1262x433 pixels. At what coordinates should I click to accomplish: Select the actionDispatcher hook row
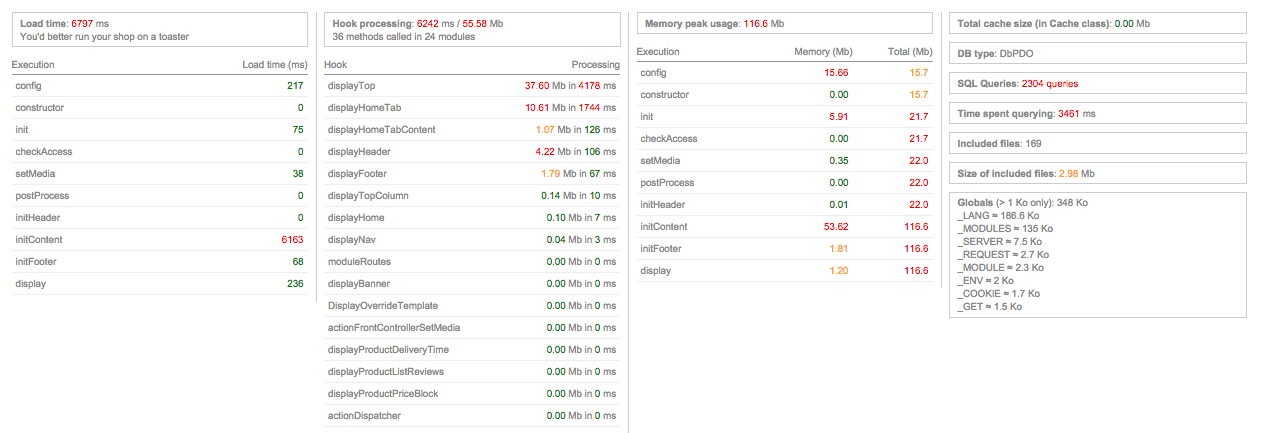pyautogui.click(x=472, y=416)
